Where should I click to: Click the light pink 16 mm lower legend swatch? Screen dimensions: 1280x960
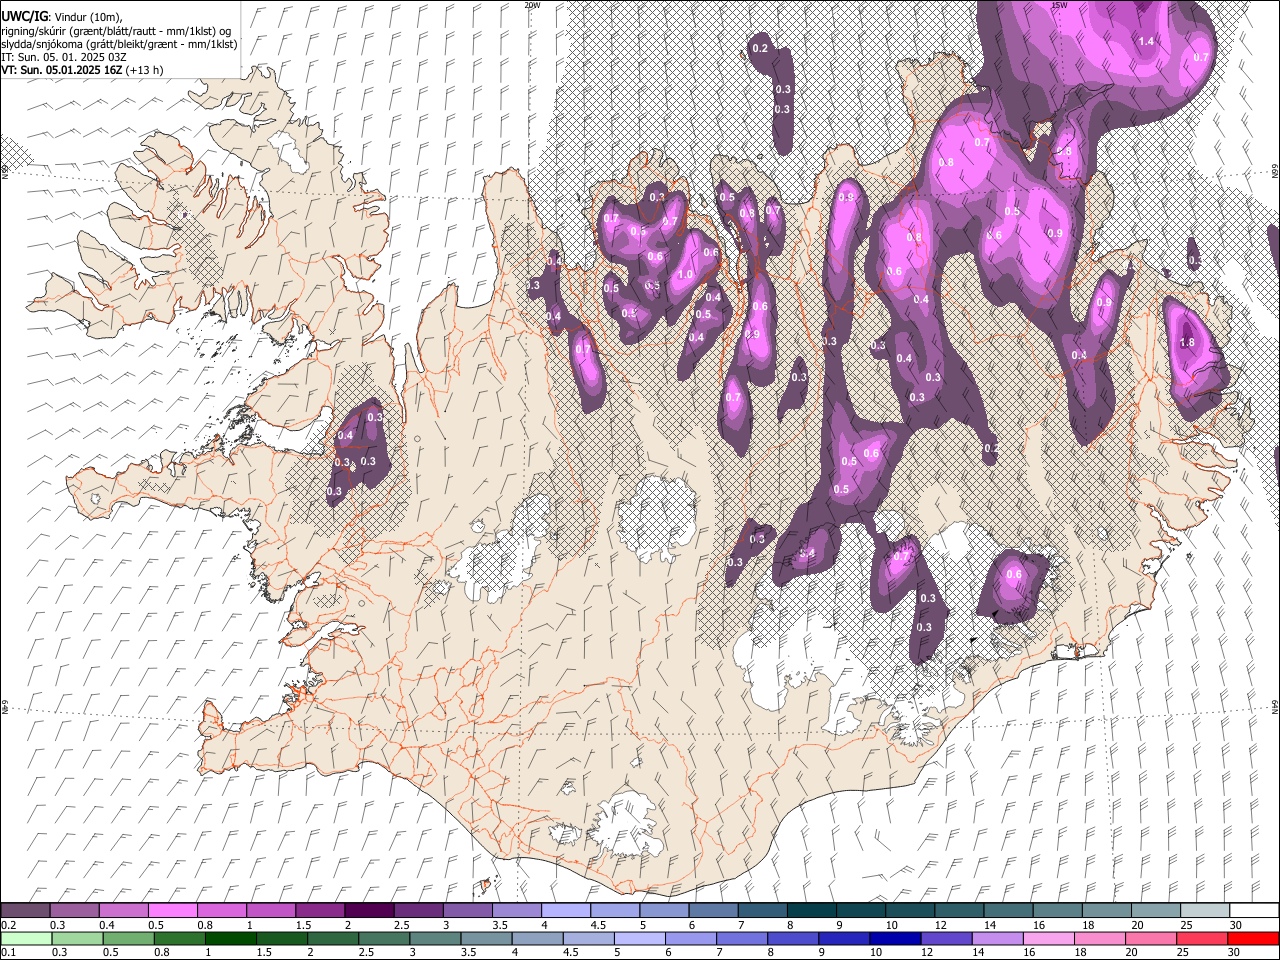point(1048,938)
